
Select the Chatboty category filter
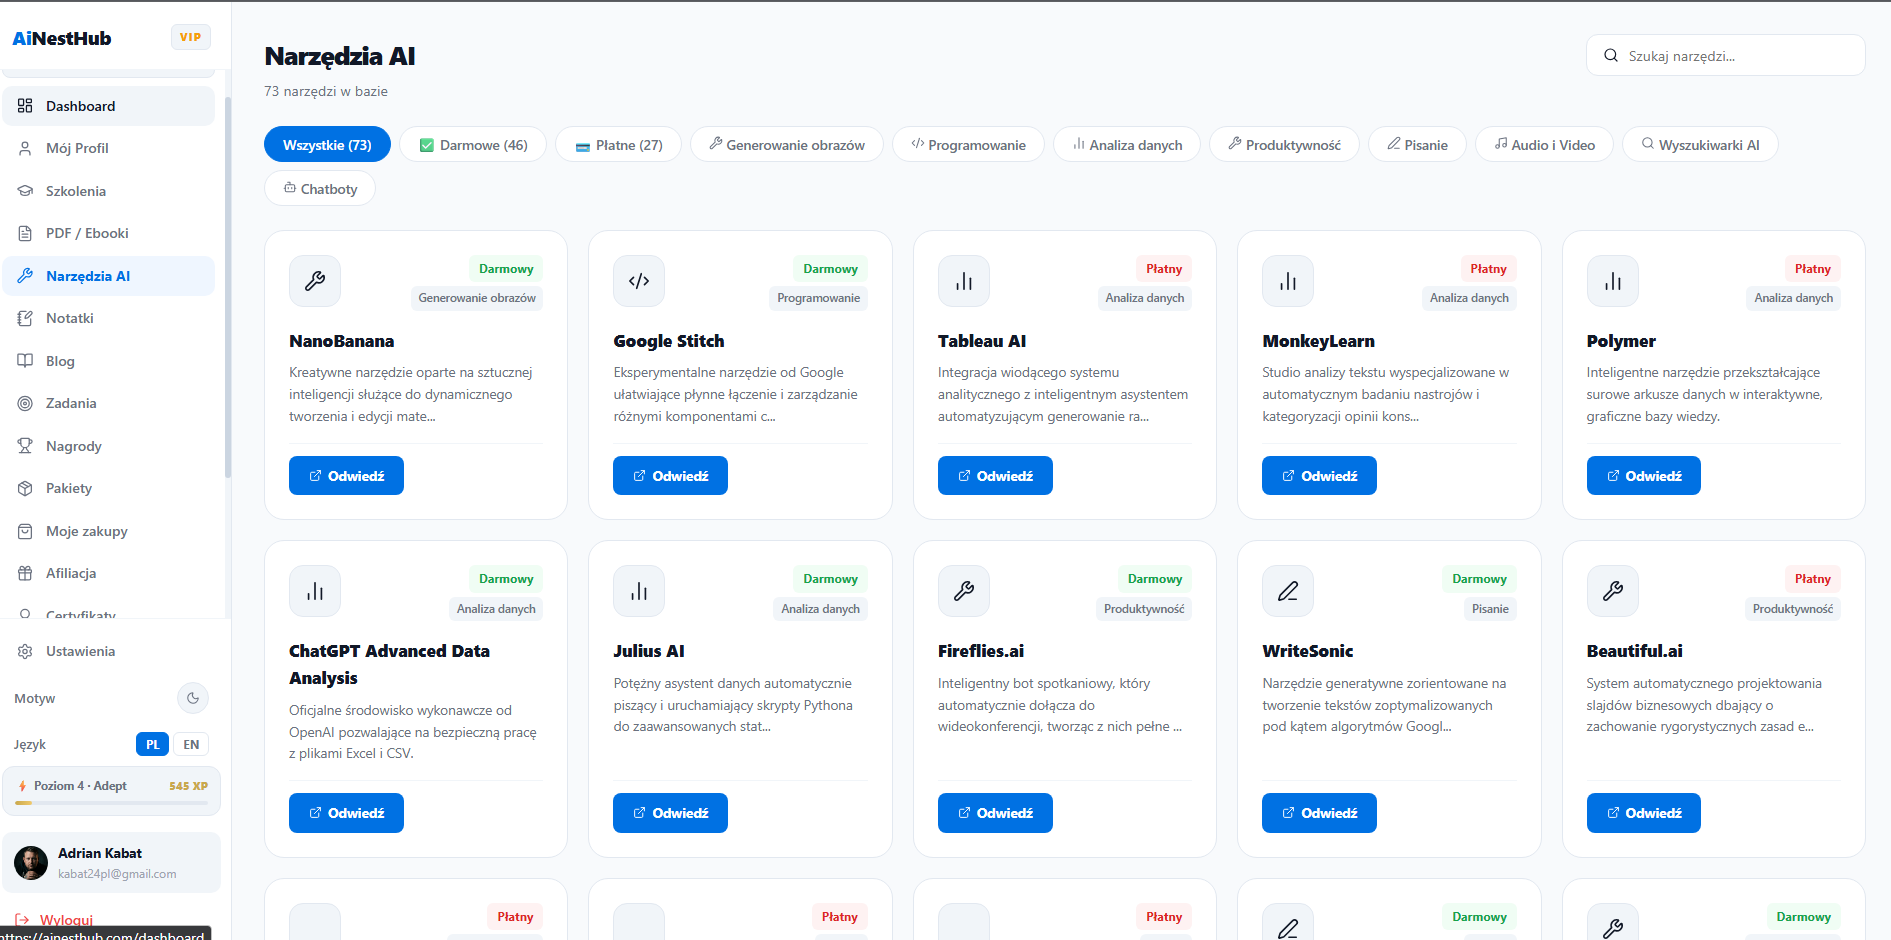(x=320, y=189)
